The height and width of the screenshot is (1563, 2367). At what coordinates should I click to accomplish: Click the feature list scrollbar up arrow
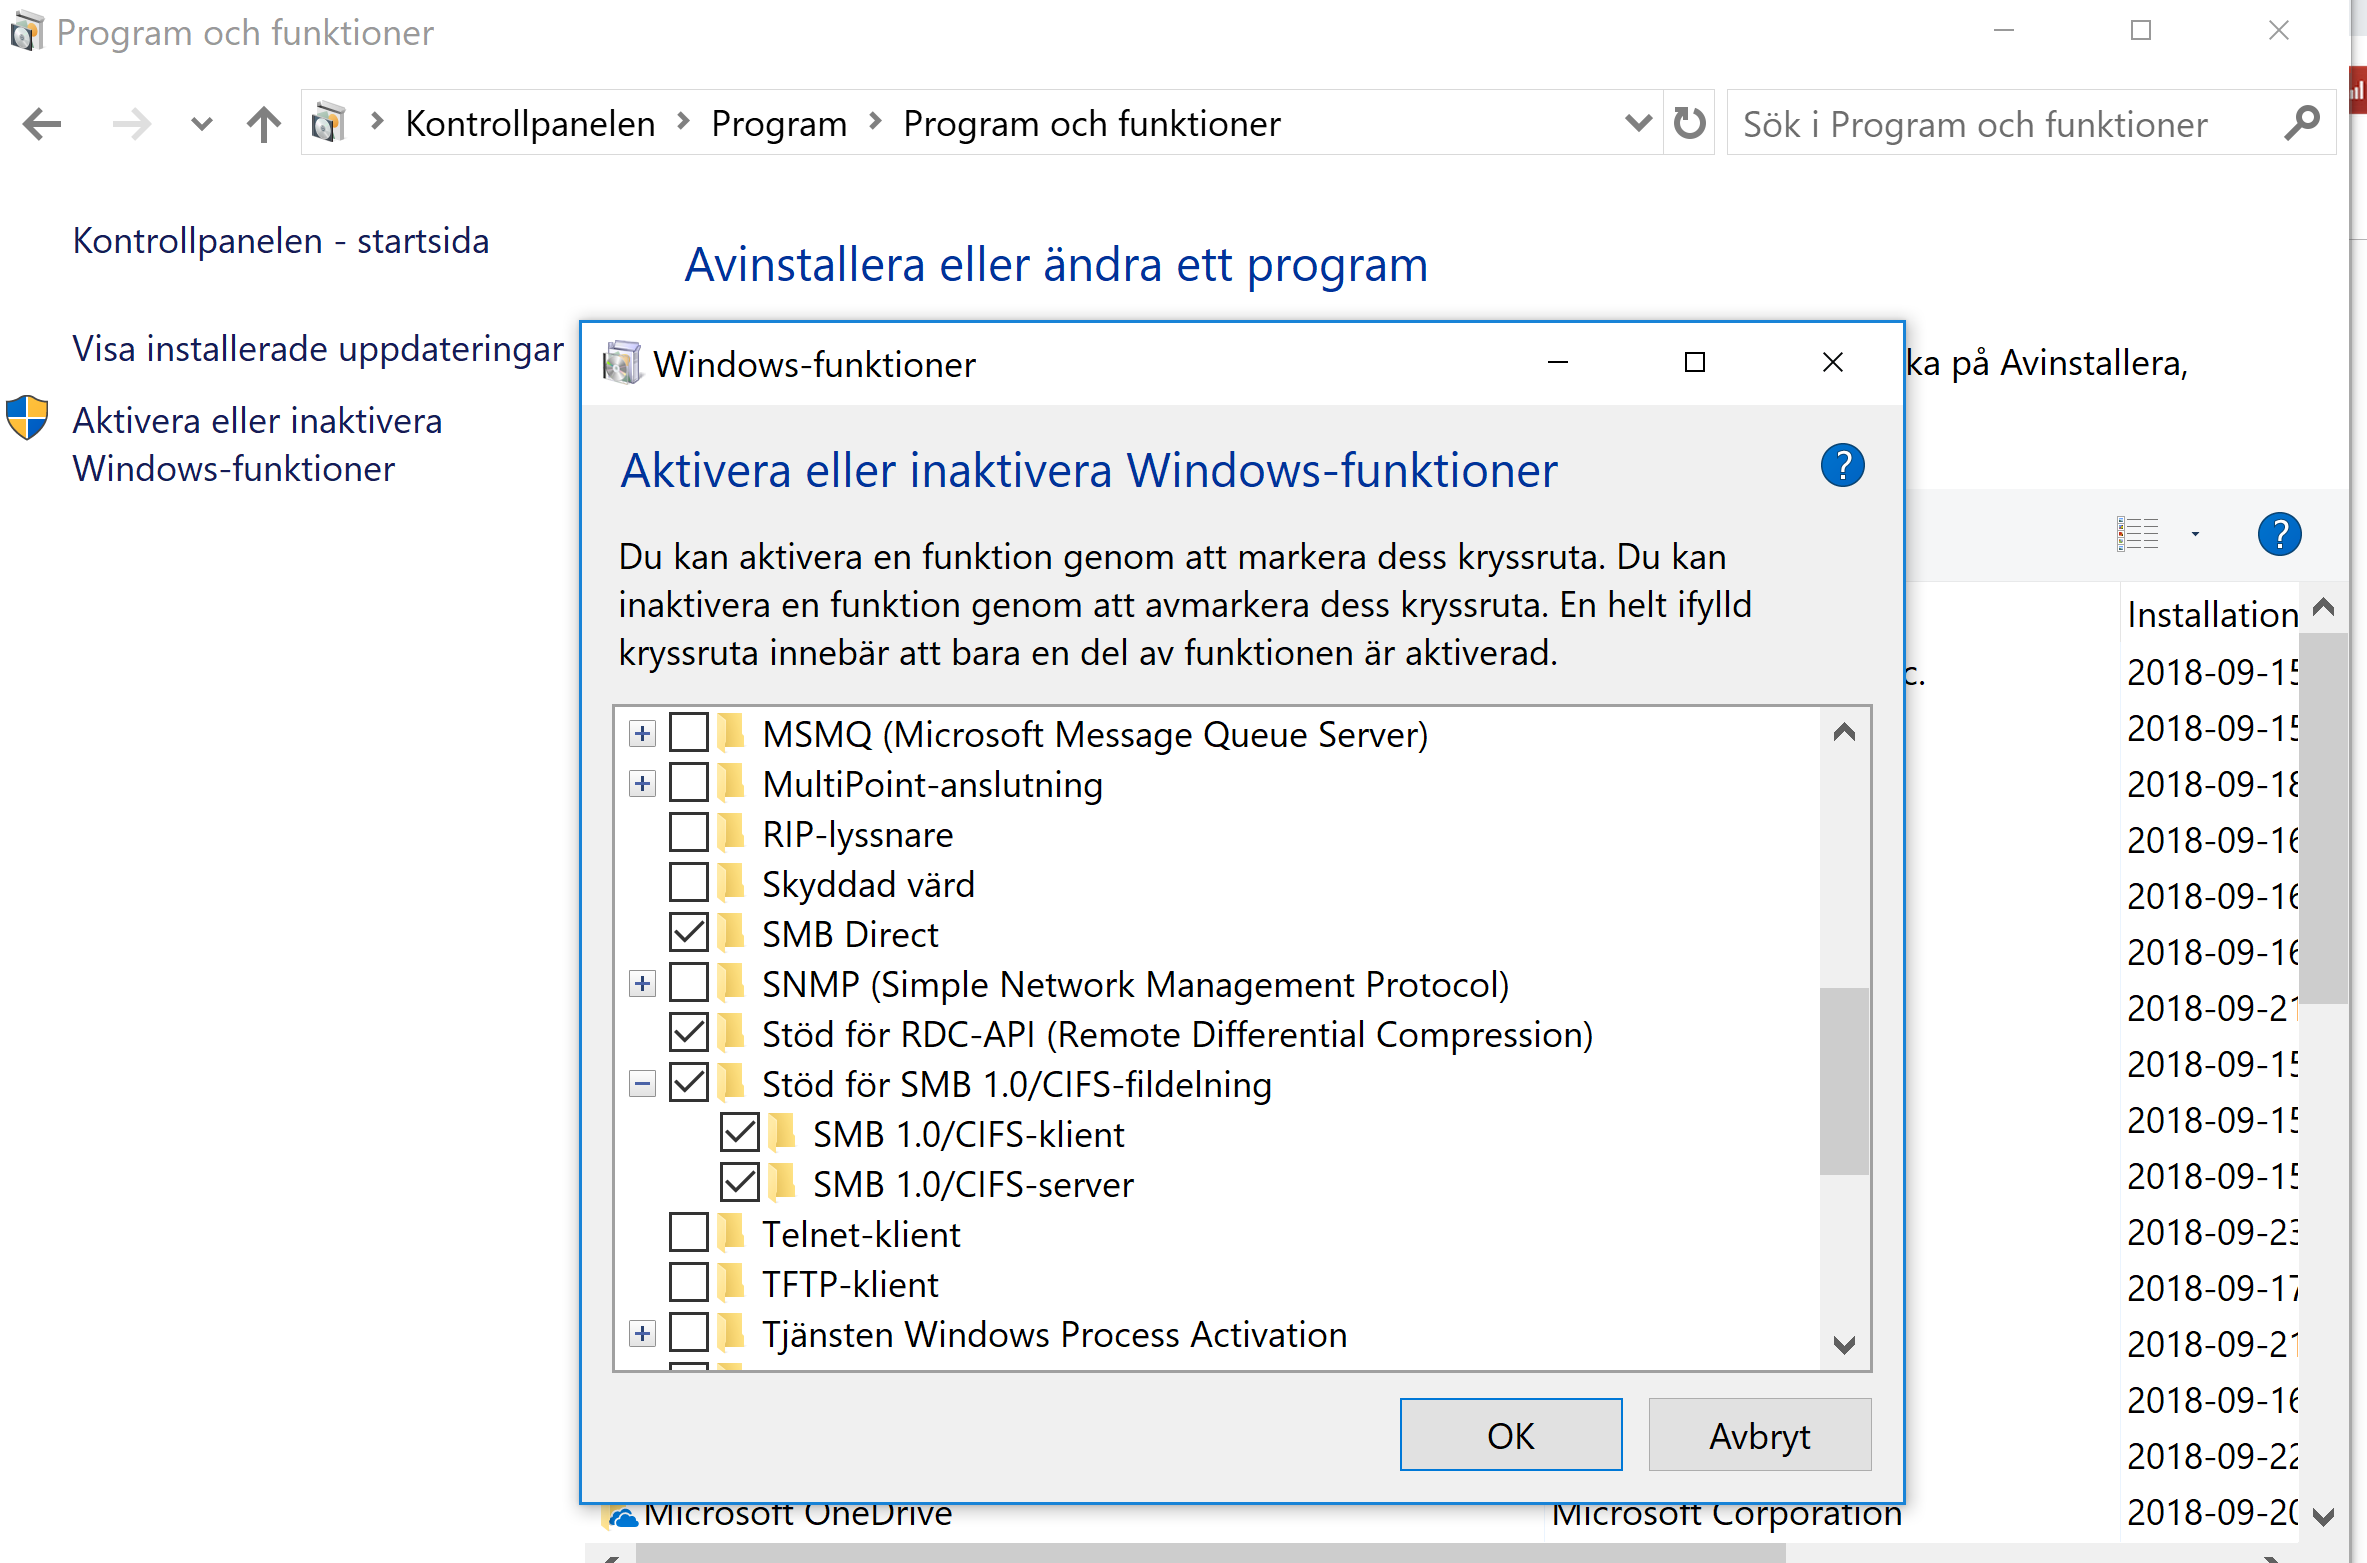point(1845,733)
